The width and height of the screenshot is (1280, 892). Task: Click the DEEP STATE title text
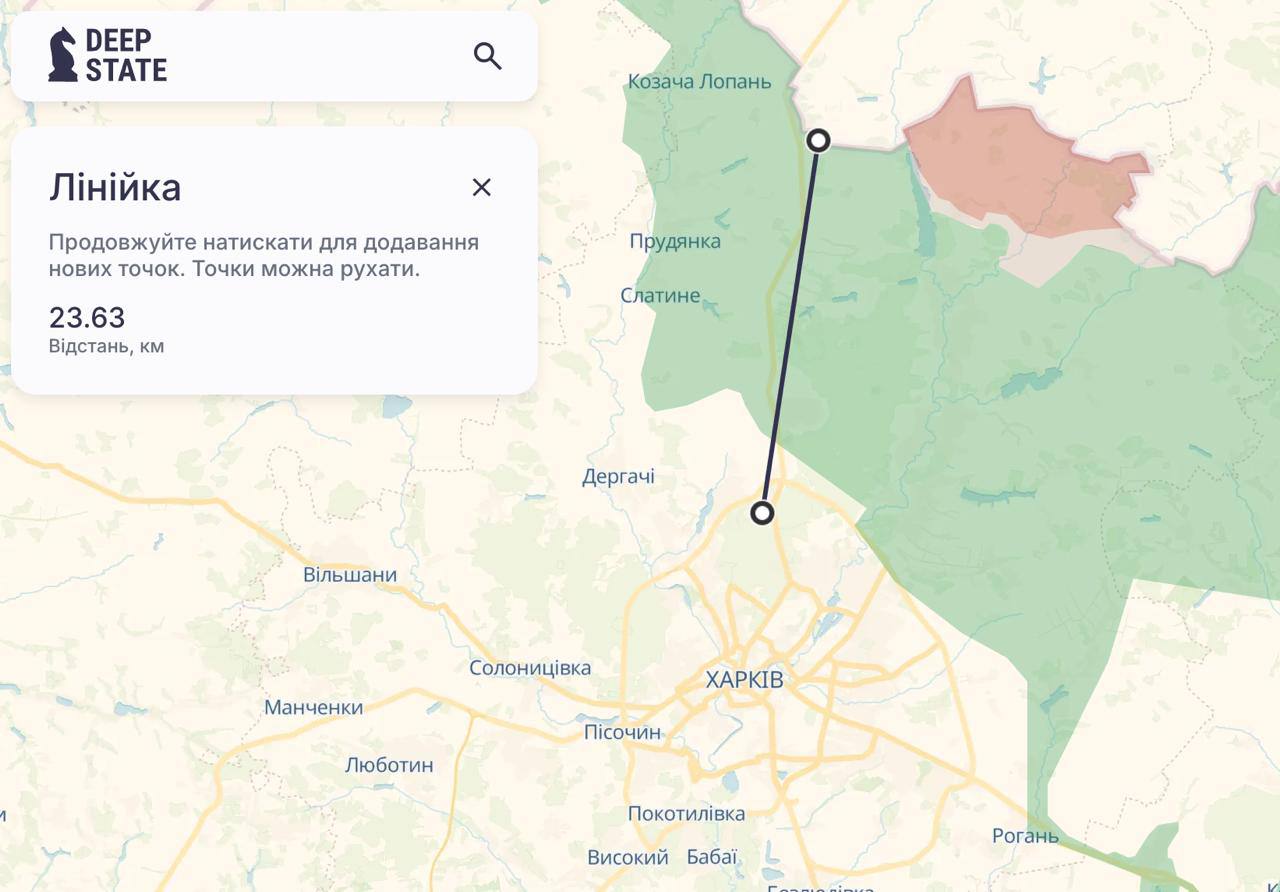[126, 55]
